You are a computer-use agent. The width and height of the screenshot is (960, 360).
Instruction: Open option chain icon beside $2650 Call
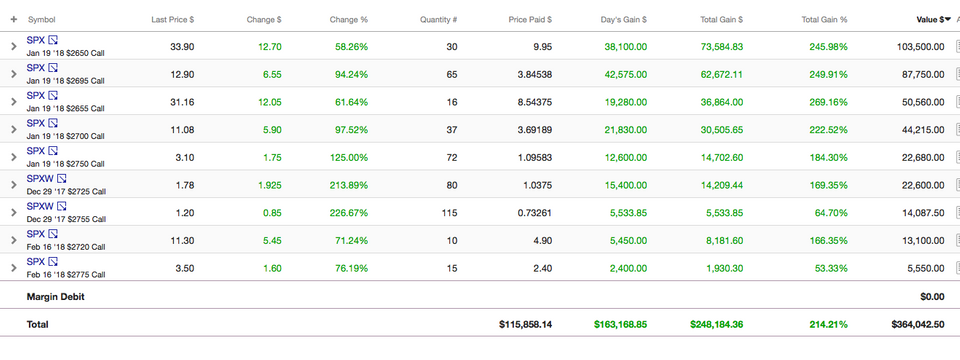[53, 40]
